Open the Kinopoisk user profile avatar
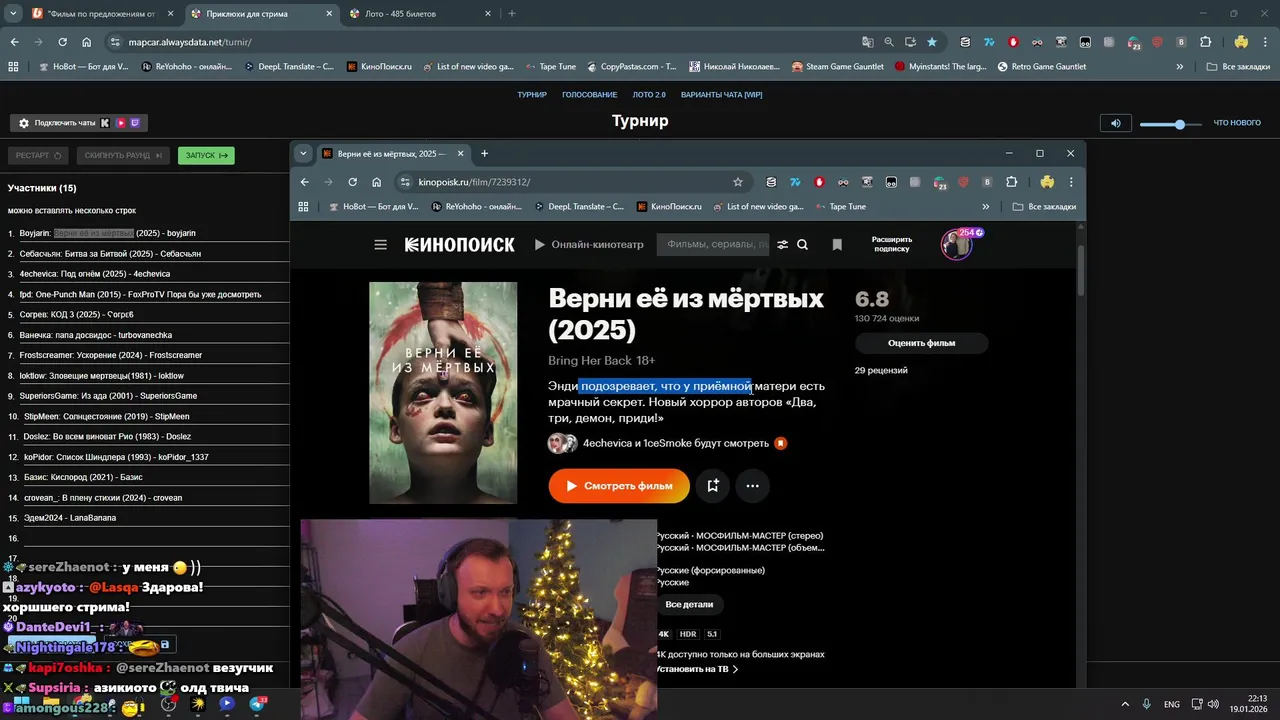 click(x=956, y=245)
